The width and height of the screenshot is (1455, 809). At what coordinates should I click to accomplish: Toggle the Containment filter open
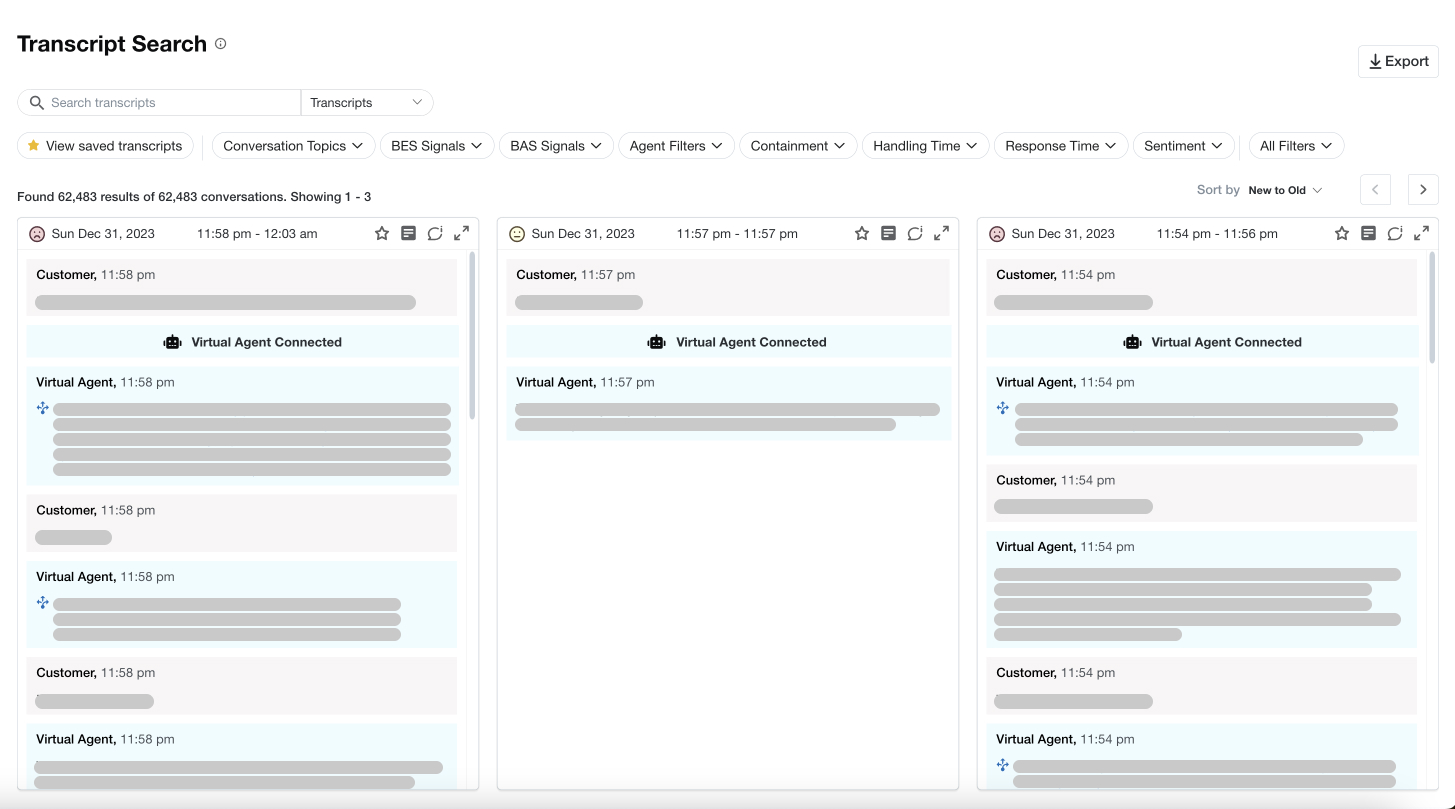tap(797, 145)
